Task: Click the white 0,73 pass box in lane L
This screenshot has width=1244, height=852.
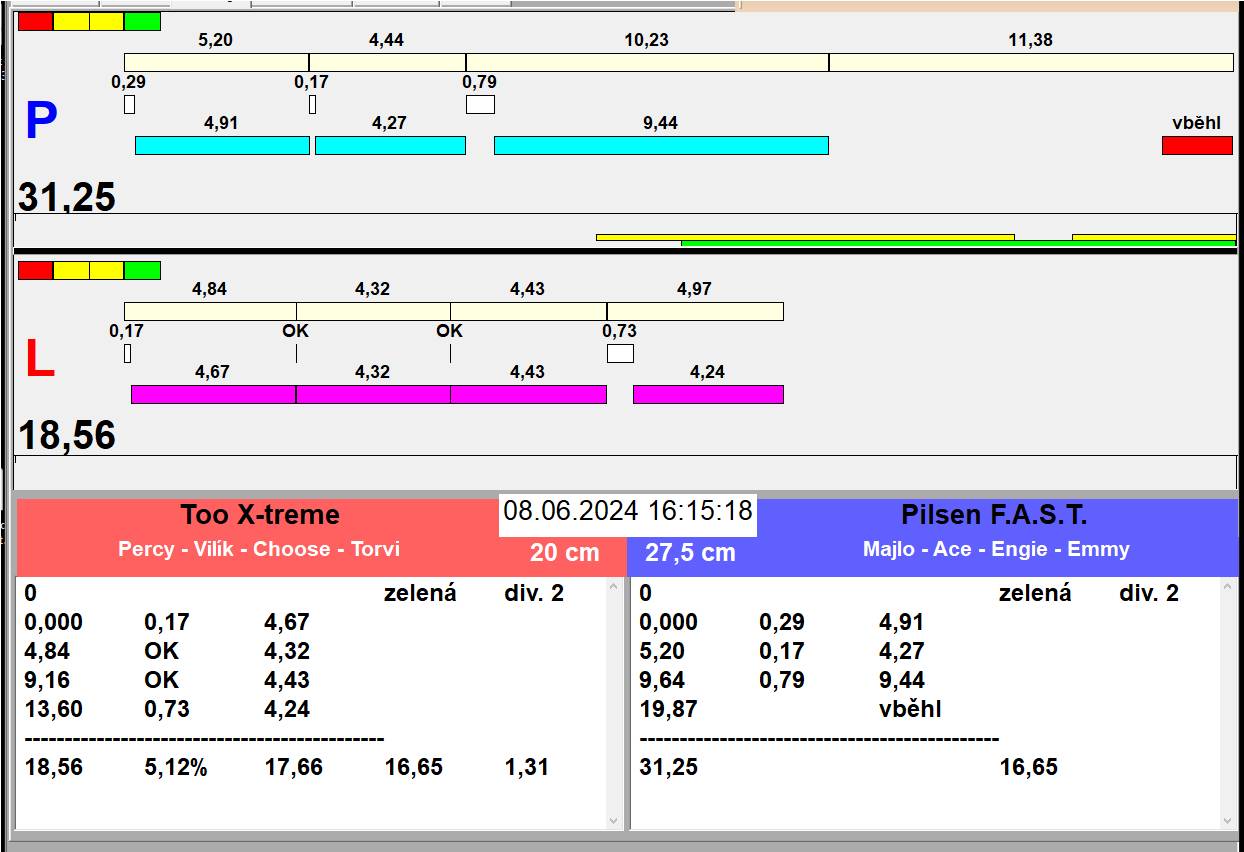Action: coord(620,353)
